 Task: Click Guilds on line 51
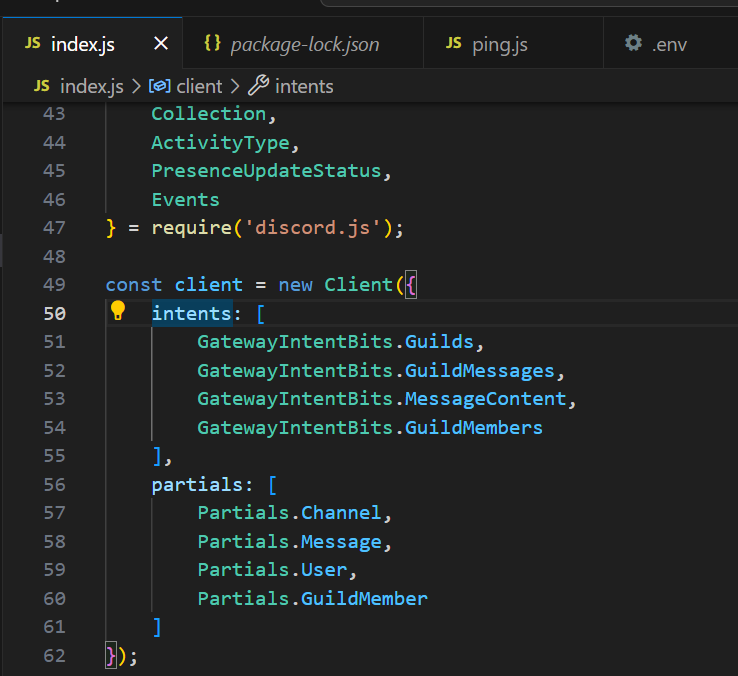439,342
